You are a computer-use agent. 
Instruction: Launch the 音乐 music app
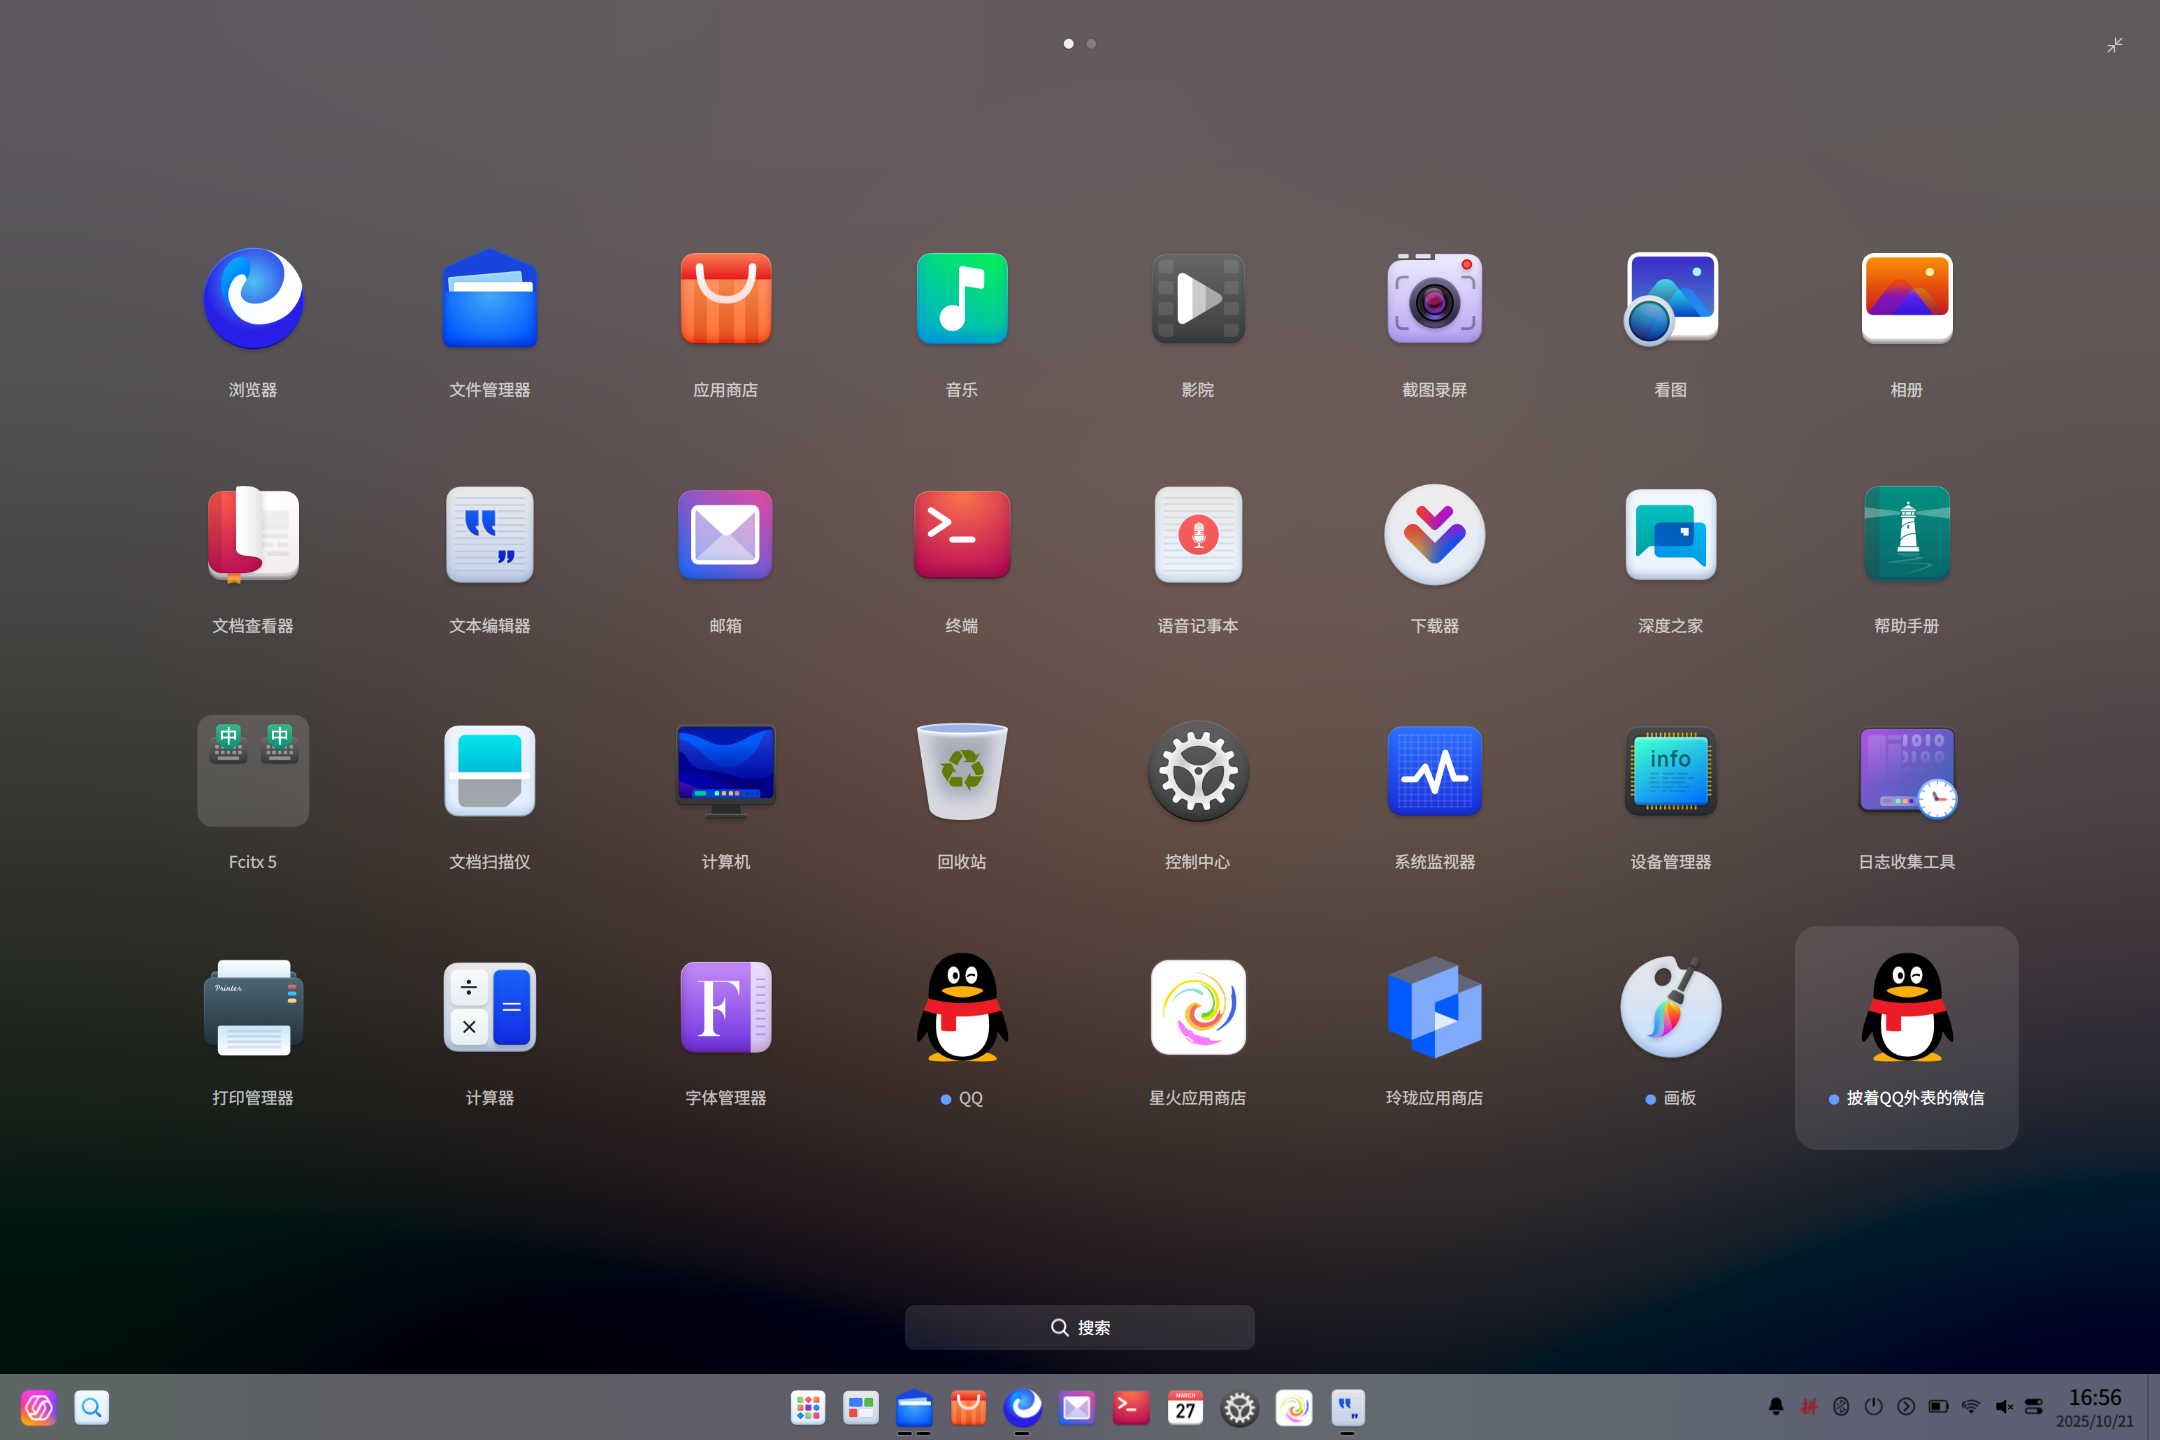962,299
